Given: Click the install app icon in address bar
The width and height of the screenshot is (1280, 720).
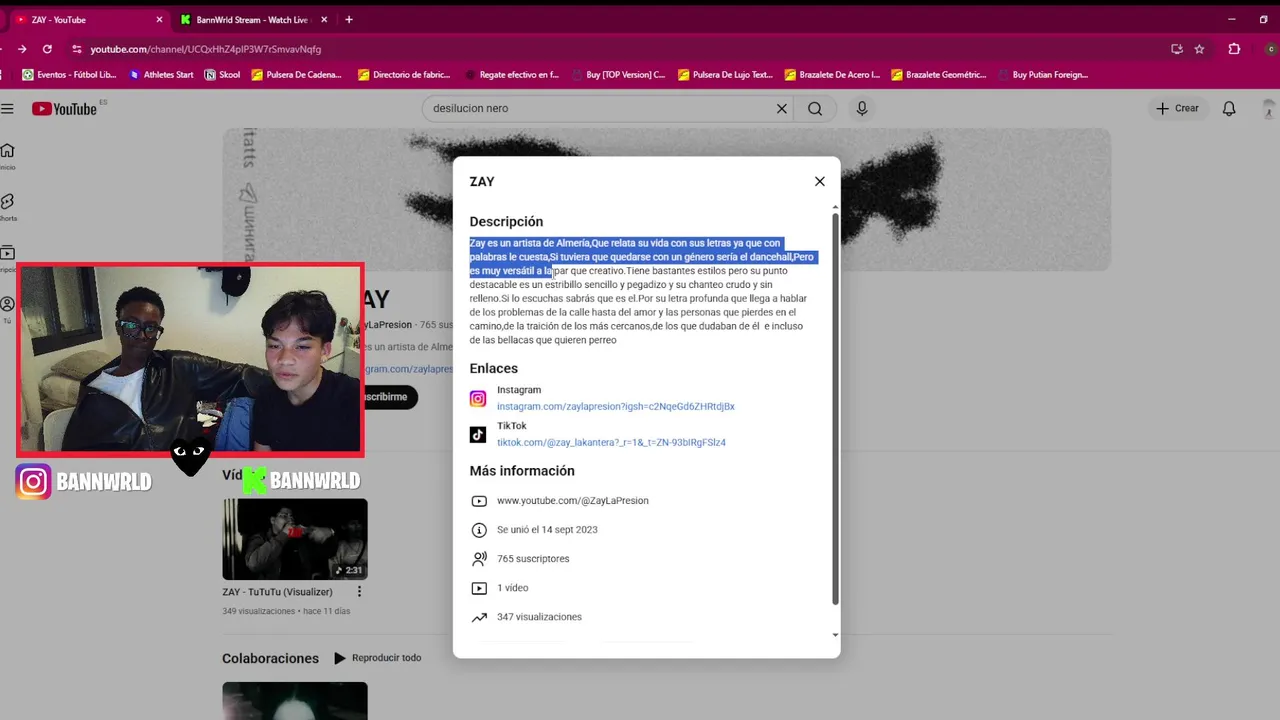Looking at the screenshot, I should 1177,49.
